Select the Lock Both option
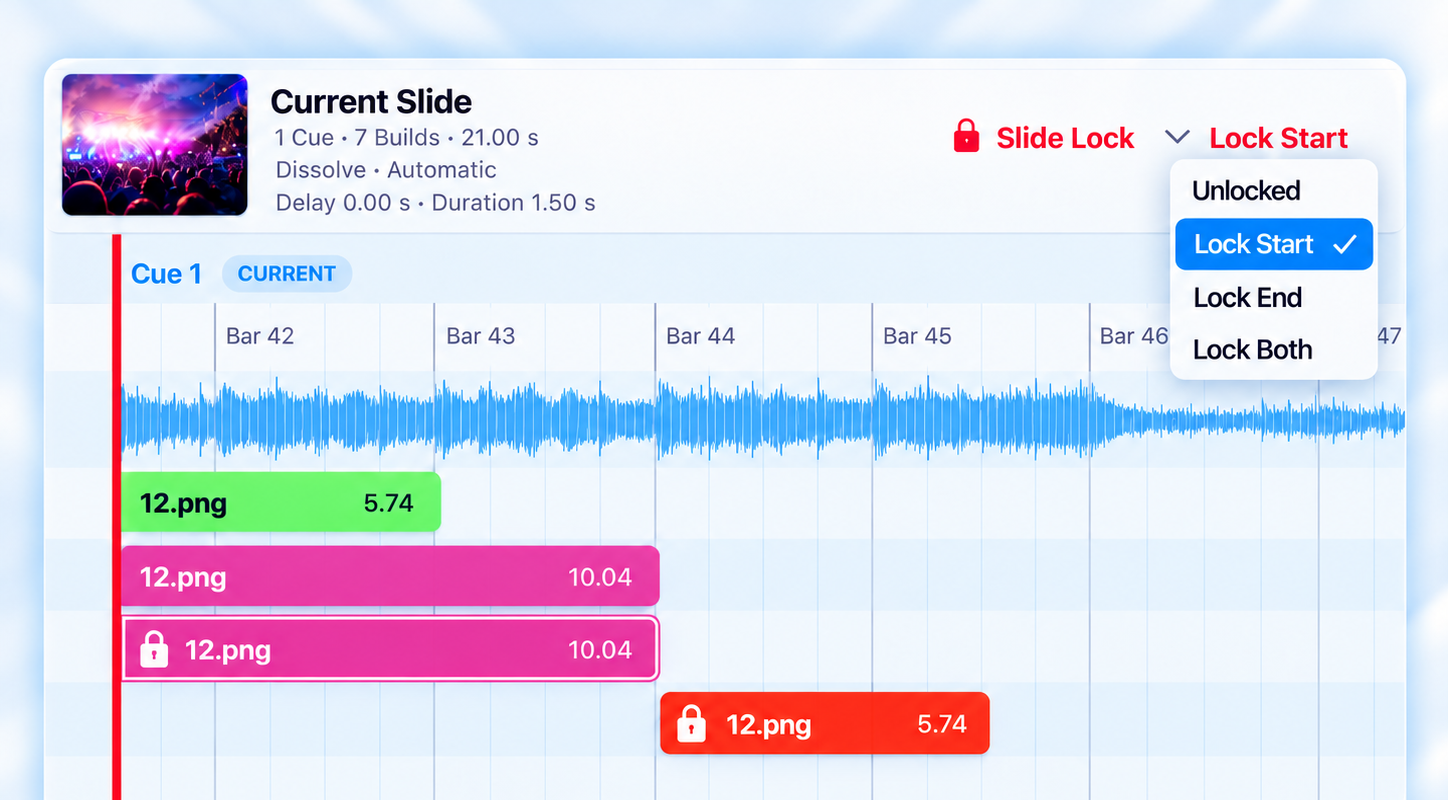Screen dimensions: 1448x800 [1252, 350]
